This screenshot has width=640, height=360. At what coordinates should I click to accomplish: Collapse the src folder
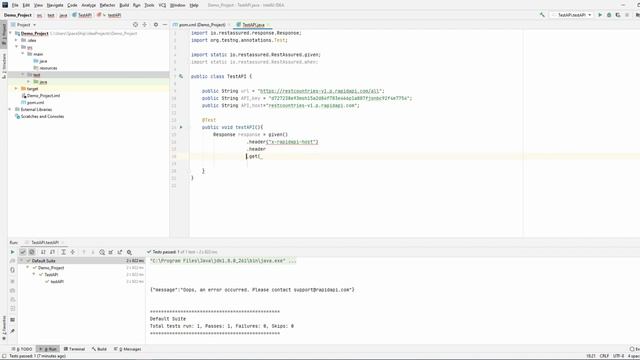click(16, 47)
